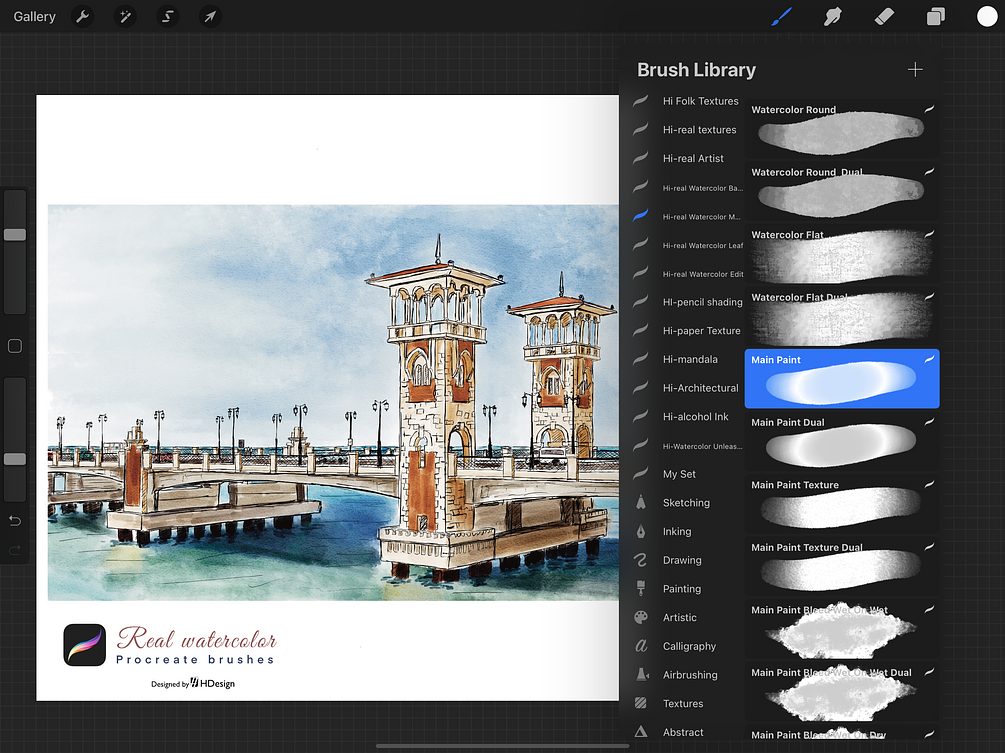The image size is (1005, 753).
Task: Activate the Transform arrow tool
Action: pos(210,16)
